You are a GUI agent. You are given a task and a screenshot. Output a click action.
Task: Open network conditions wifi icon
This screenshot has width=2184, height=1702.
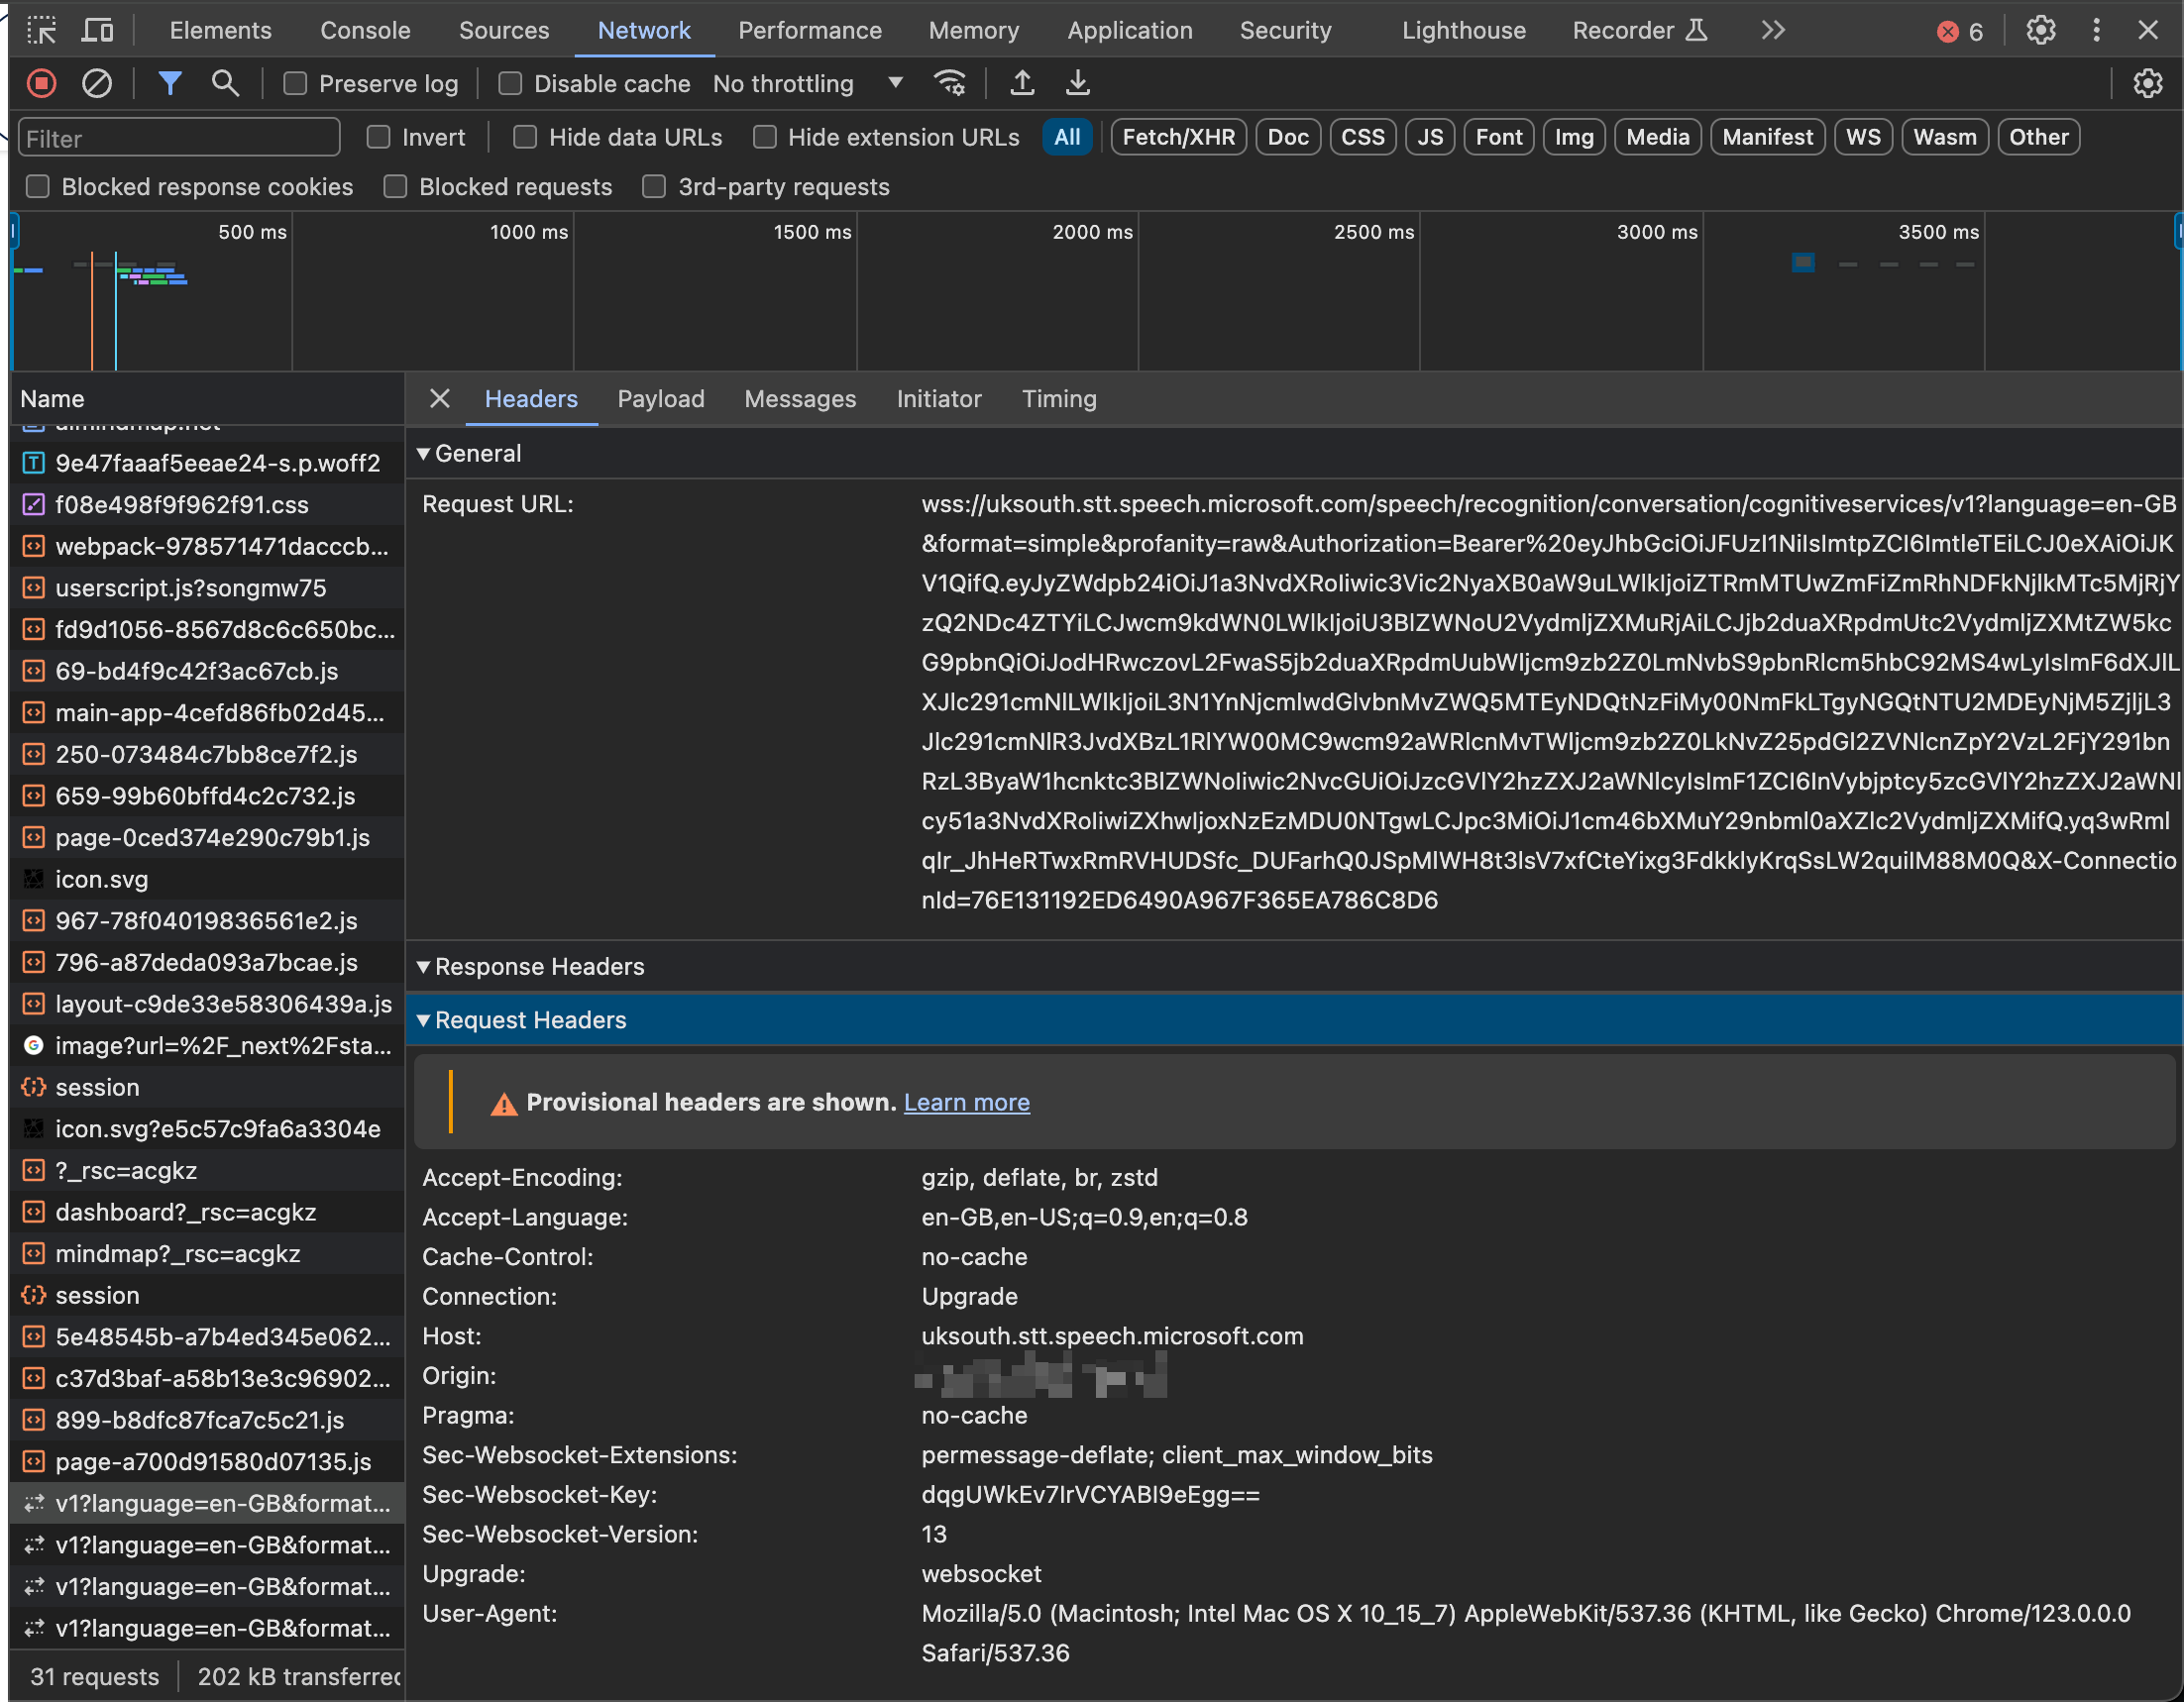pos(949,83)
